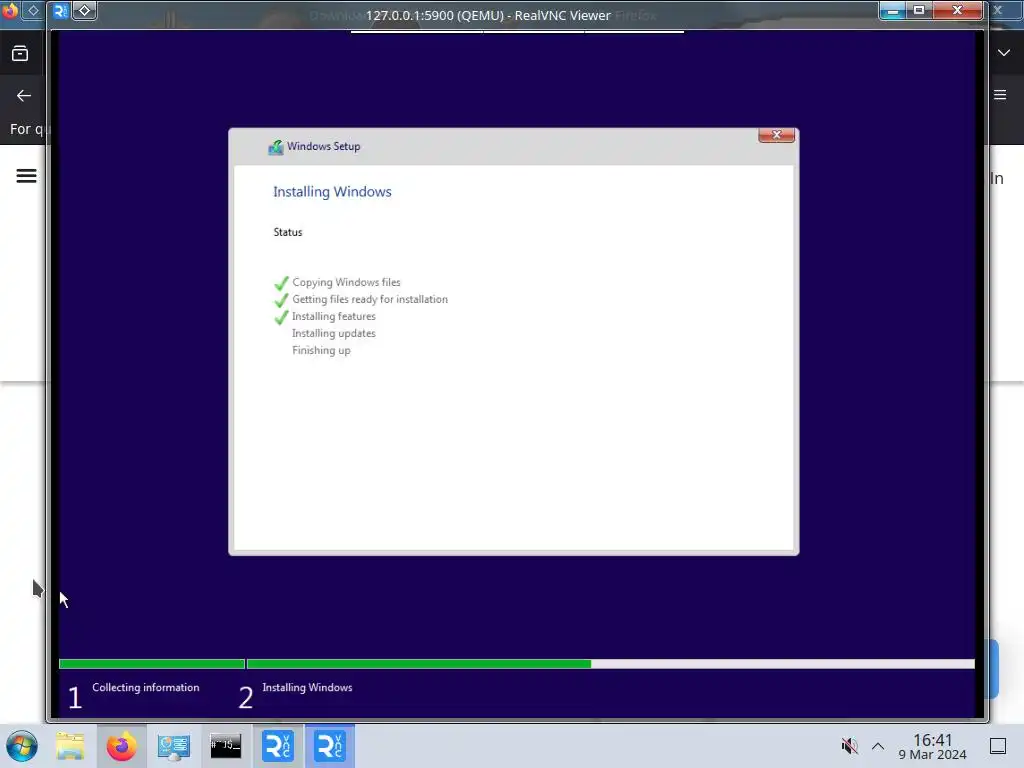The width and height of the screenshot is (1024, 768).
Task: Select the first RealVNC Viewer taskbar icon
Action: pyautogui.click(x=278, y=746)
